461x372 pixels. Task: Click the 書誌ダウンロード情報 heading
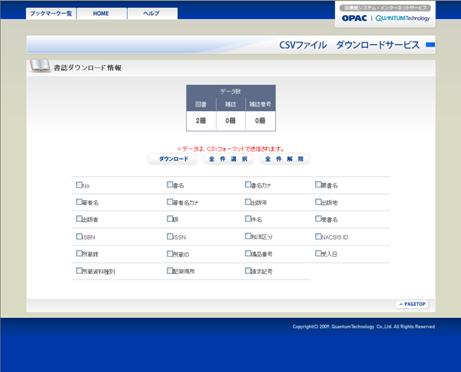click(88, 68)
